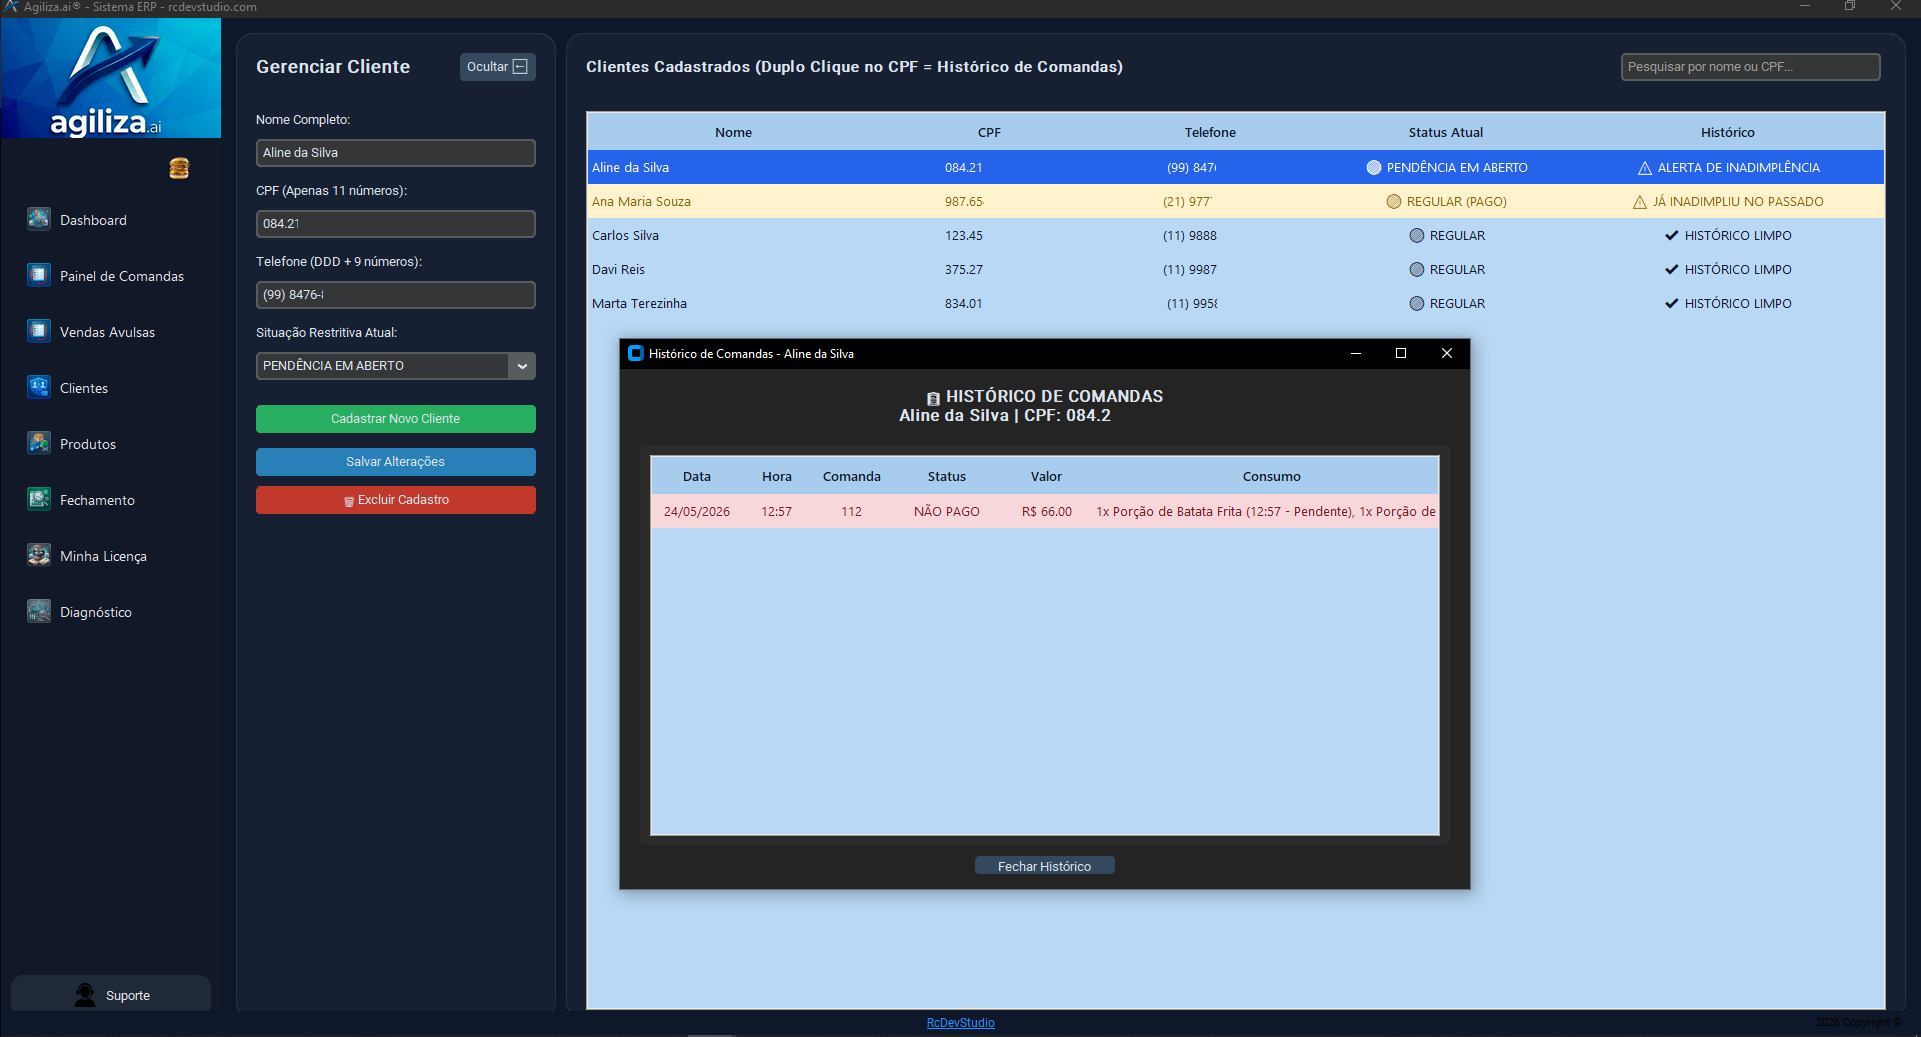Maximize the Histórico de Comandas window
This screenshot has width=1921, height=1037.
[x=1401, y=353]
